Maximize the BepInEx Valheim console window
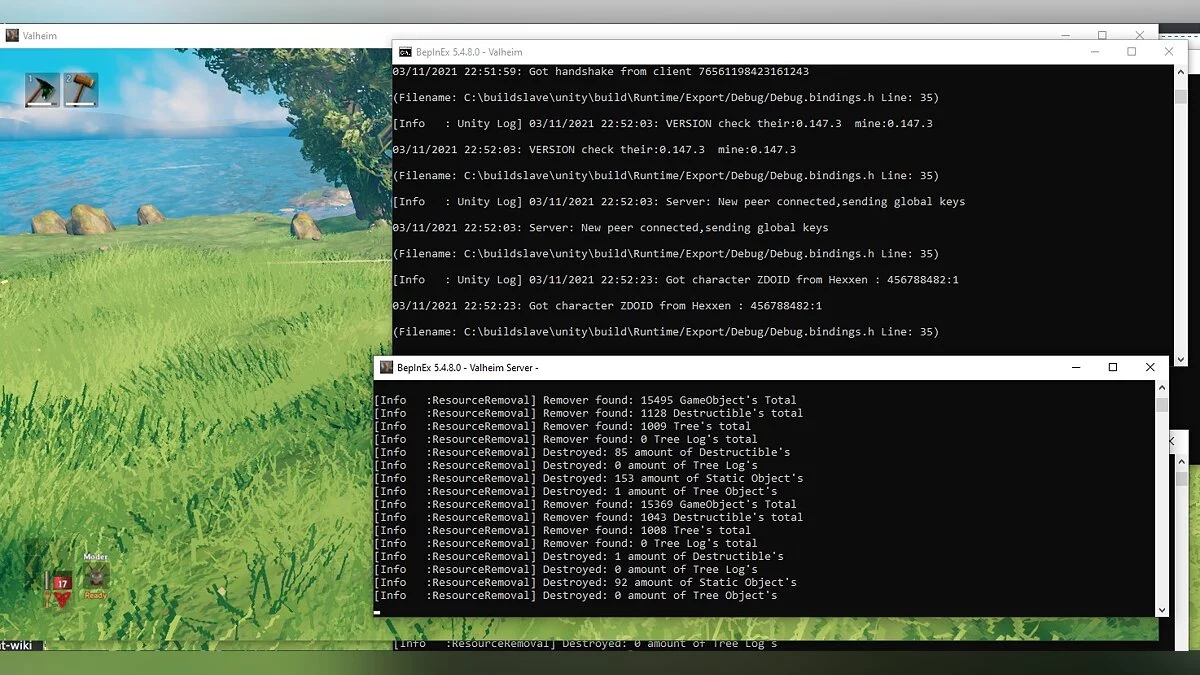Screen dimensions: 1200x675 pos(1132,52)
